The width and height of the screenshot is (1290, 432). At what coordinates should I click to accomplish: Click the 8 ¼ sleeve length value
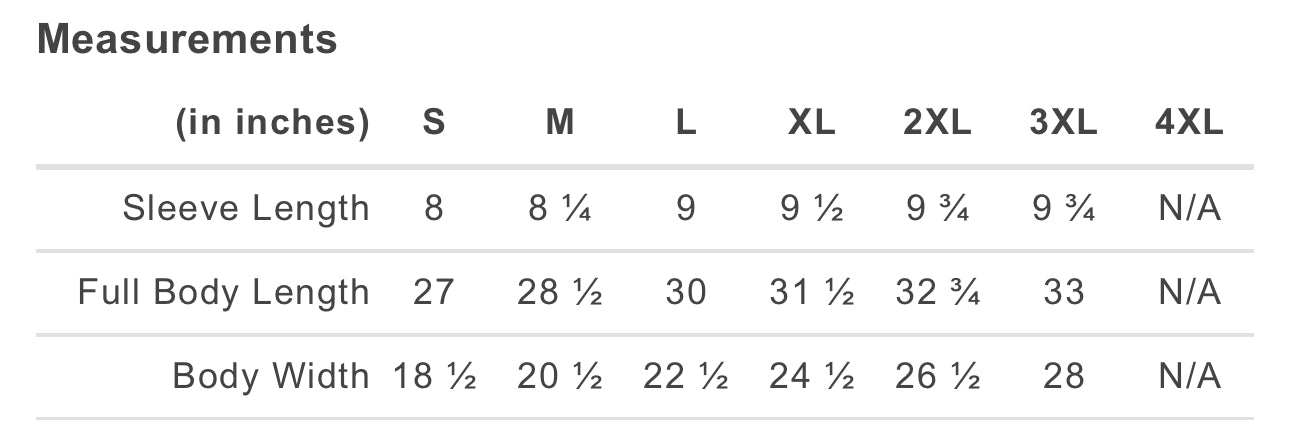560,208
